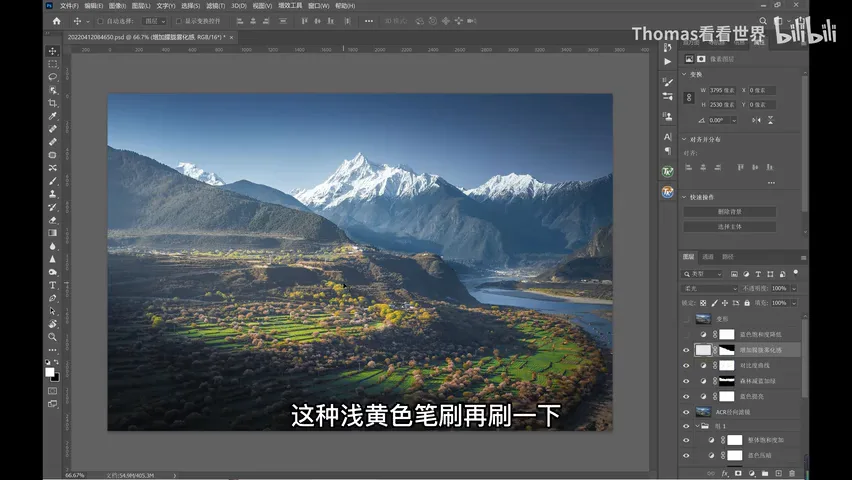Viewport: 852px width, 480px height.
Task: Open the fill 100% dropdown arrow
Action: tap(794, 303)
